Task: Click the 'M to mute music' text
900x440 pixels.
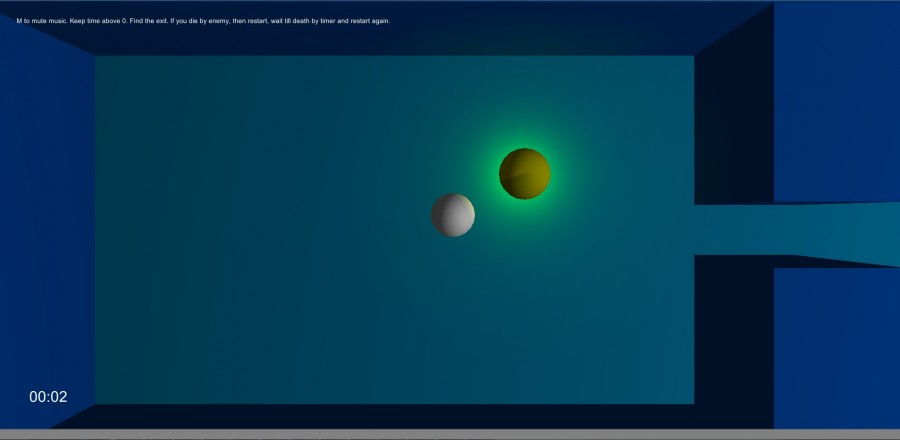Action: 42,21
